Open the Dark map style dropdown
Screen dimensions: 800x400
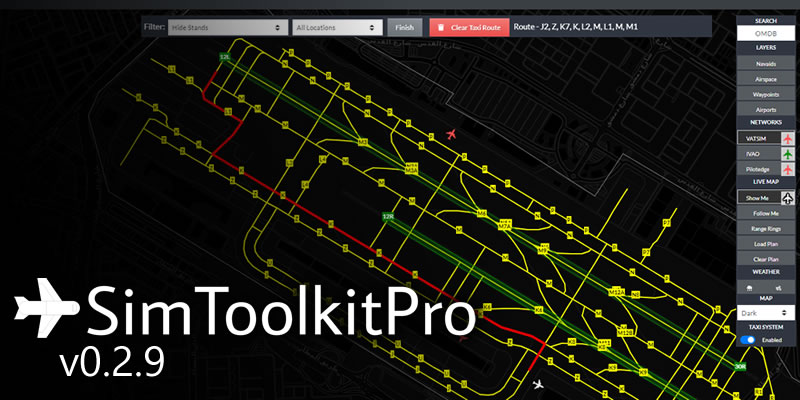pos(766,313)
